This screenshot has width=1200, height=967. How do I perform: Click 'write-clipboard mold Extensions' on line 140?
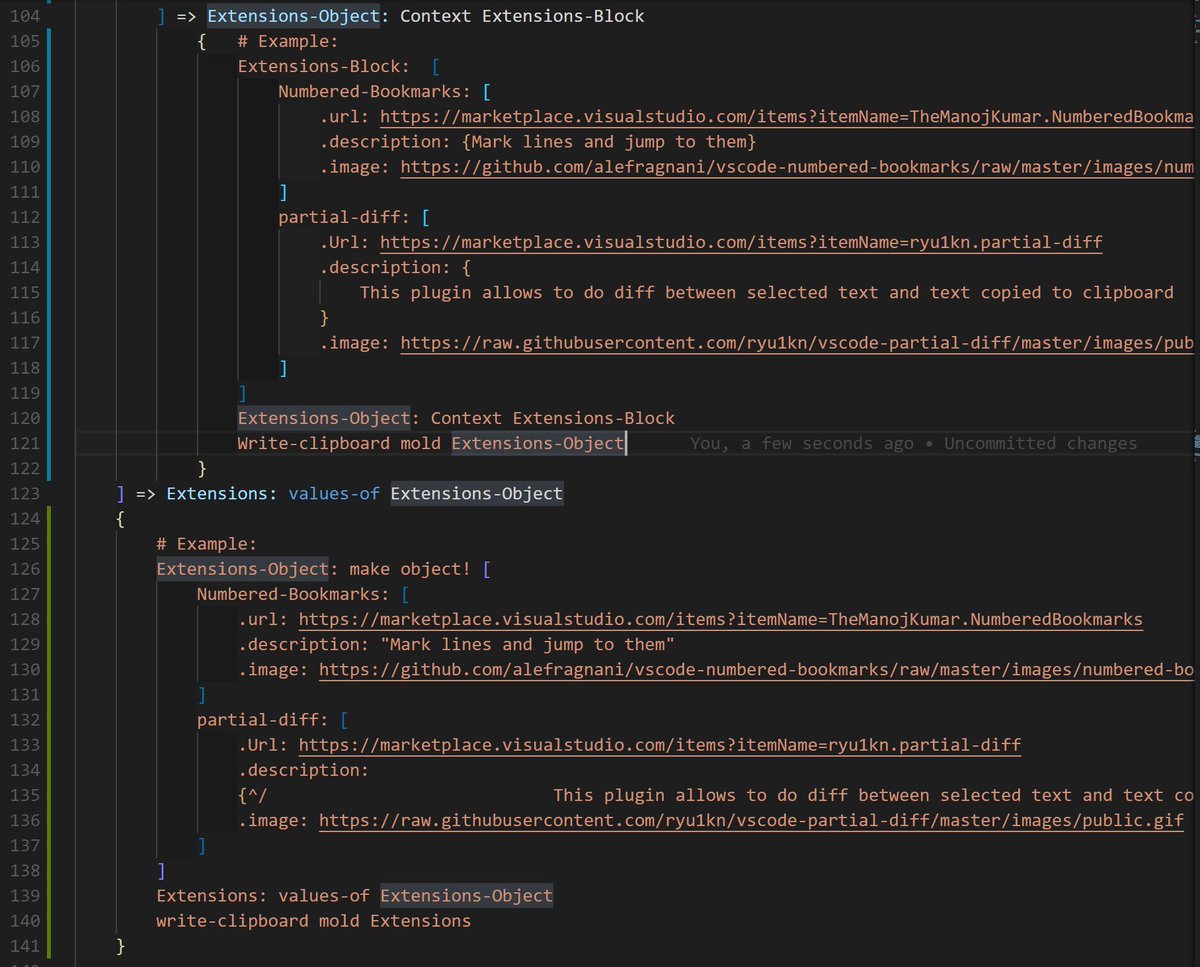(x=313, y=921)
